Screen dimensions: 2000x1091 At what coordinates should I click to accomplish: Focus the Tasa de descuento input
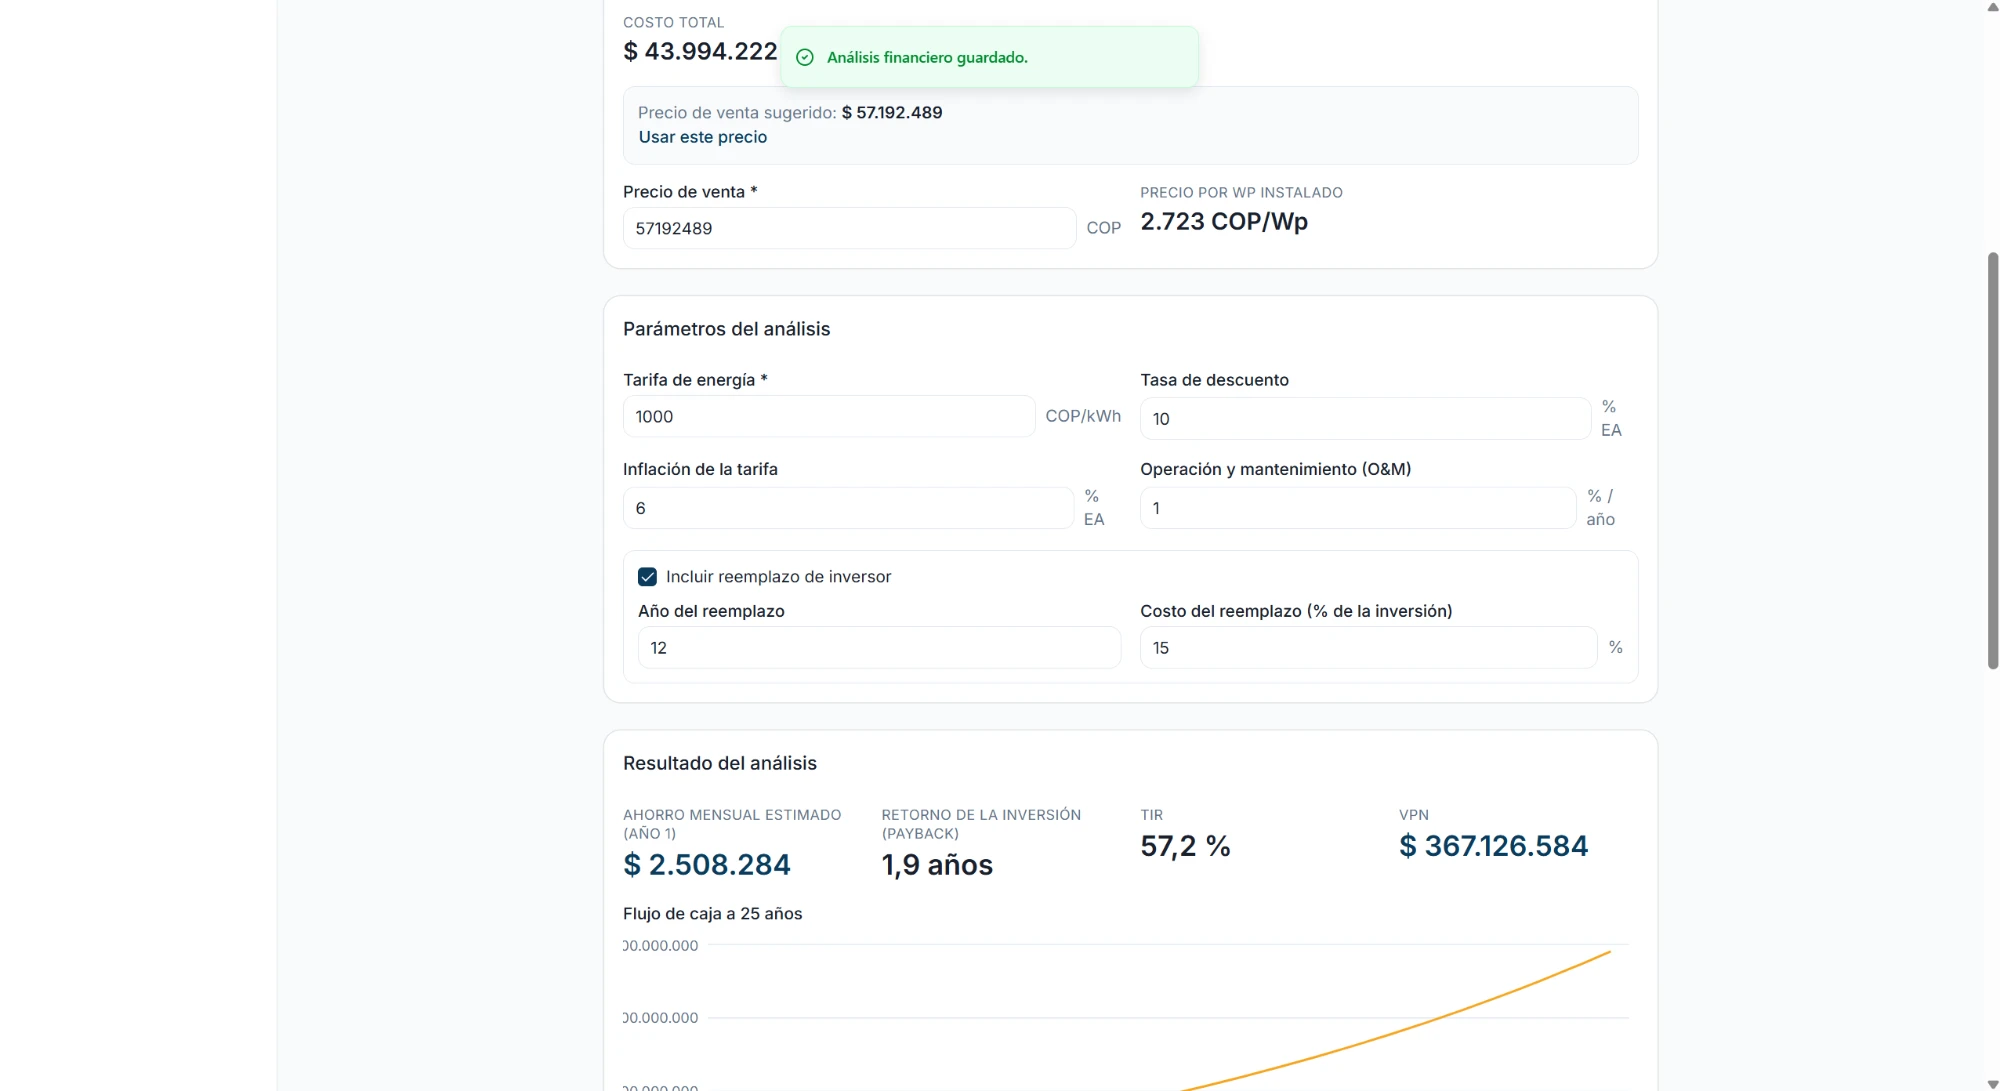tap(1365, 418)
